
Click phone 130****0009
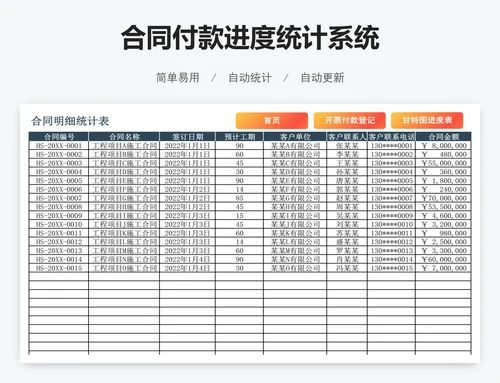click(392, 216)
